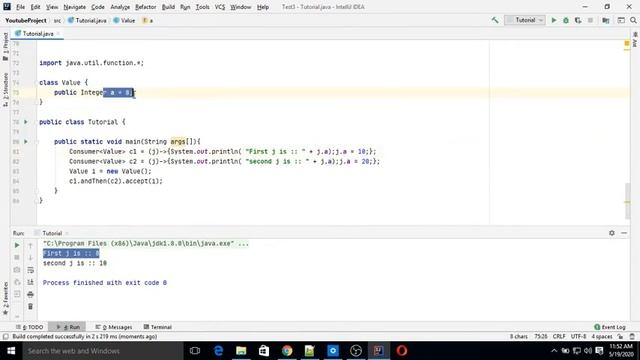Collapse the main method fold marker

[37, 142]
